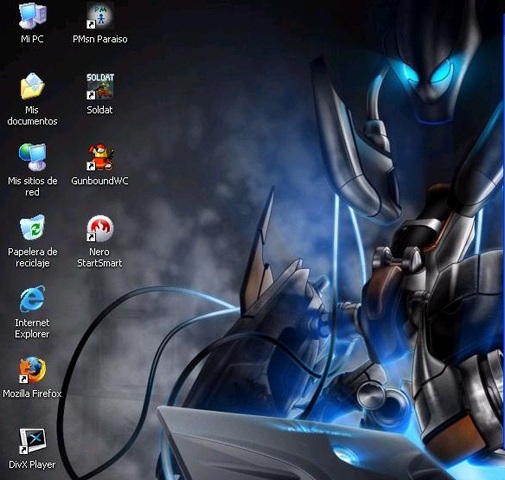Click the "DivX Player" label text
The image size is (505, 480).
32,464
